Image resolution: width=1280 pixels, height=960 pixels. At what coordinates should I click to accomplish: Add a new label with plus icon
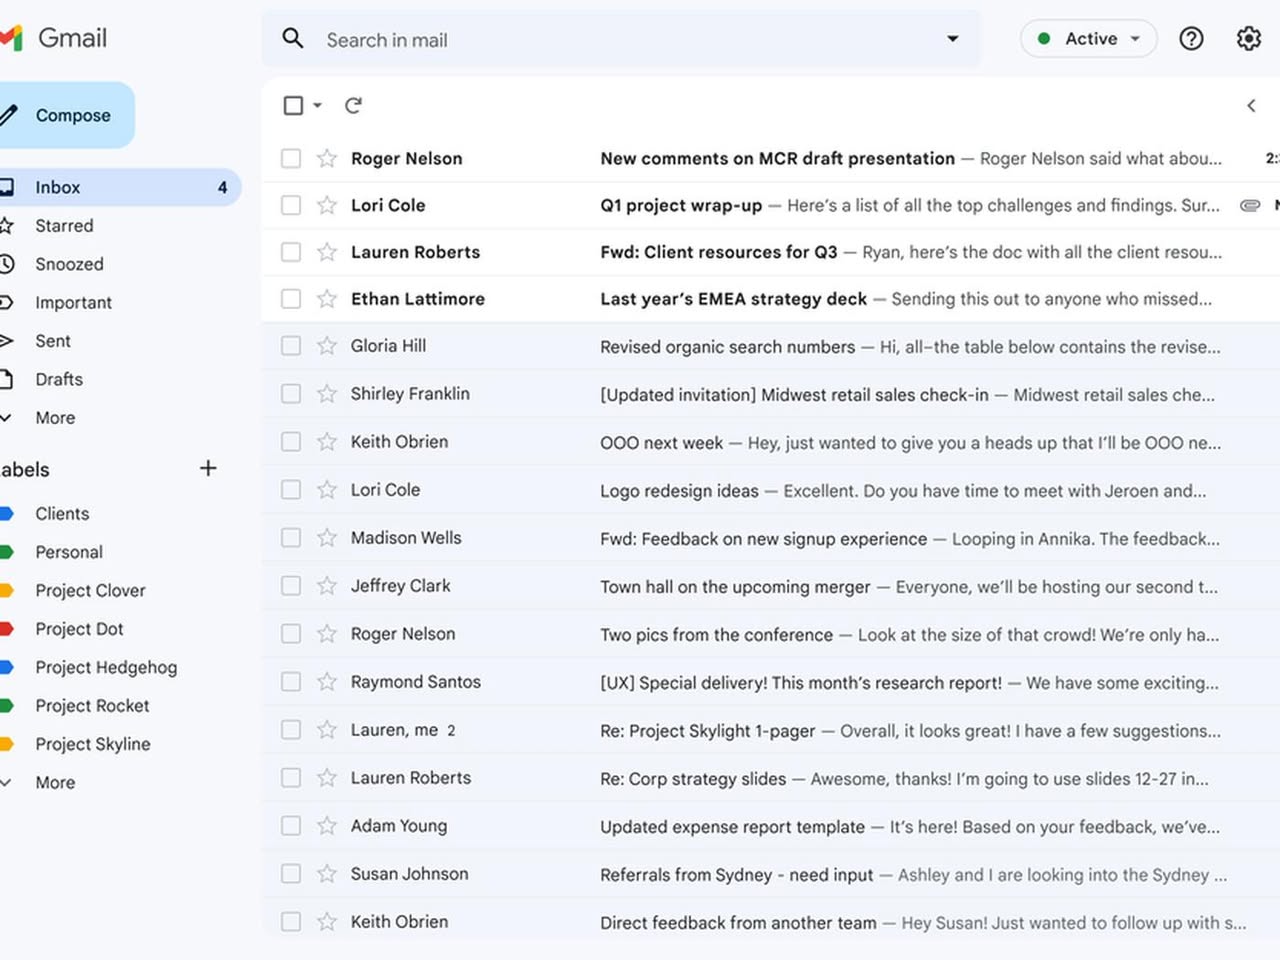[208, 468]
